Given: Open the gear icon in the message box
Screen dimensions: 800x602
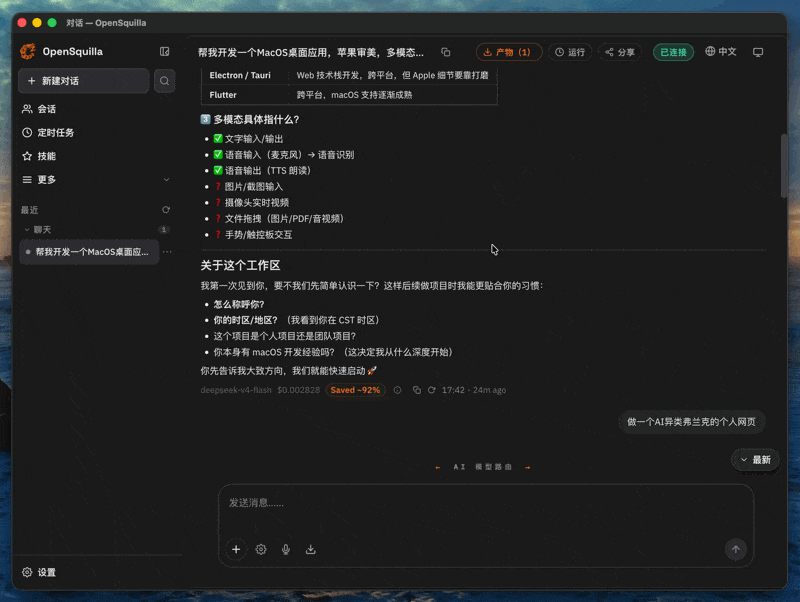Looking at the screenshot, I should pos(261,549).
